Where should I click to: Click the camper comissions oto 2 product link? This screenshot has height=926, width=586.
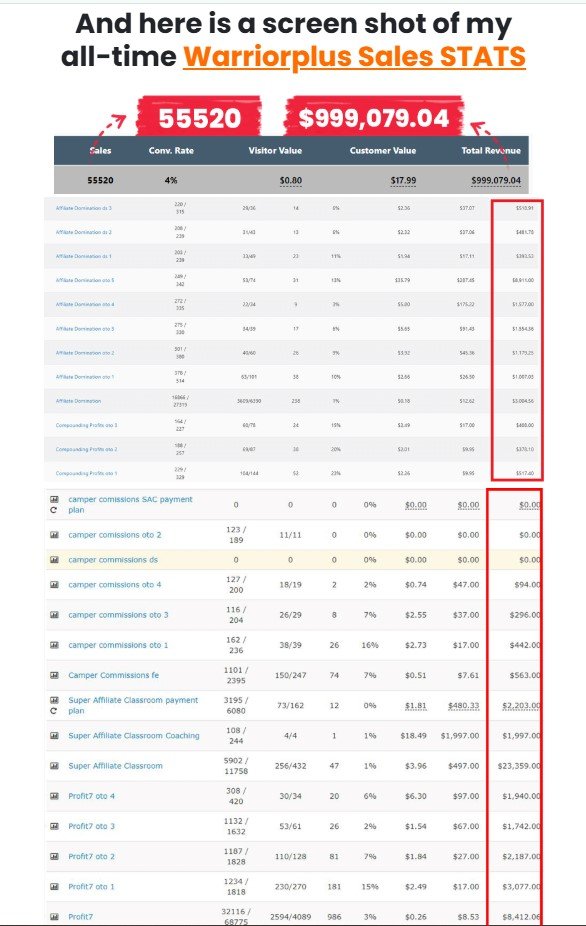click(115, 535)
